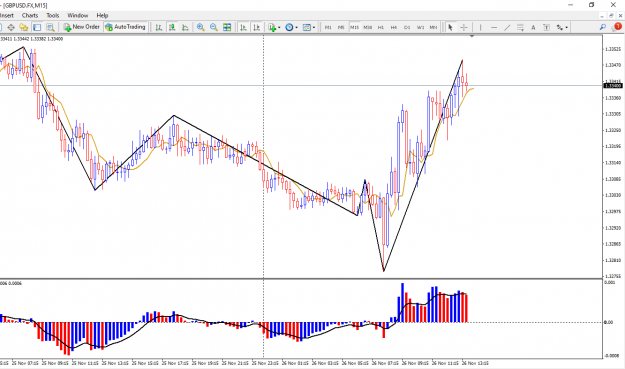The height and width of the screenshot is (369, 625).
Task: Select the crosshair tool
Action: pos(464,27)
